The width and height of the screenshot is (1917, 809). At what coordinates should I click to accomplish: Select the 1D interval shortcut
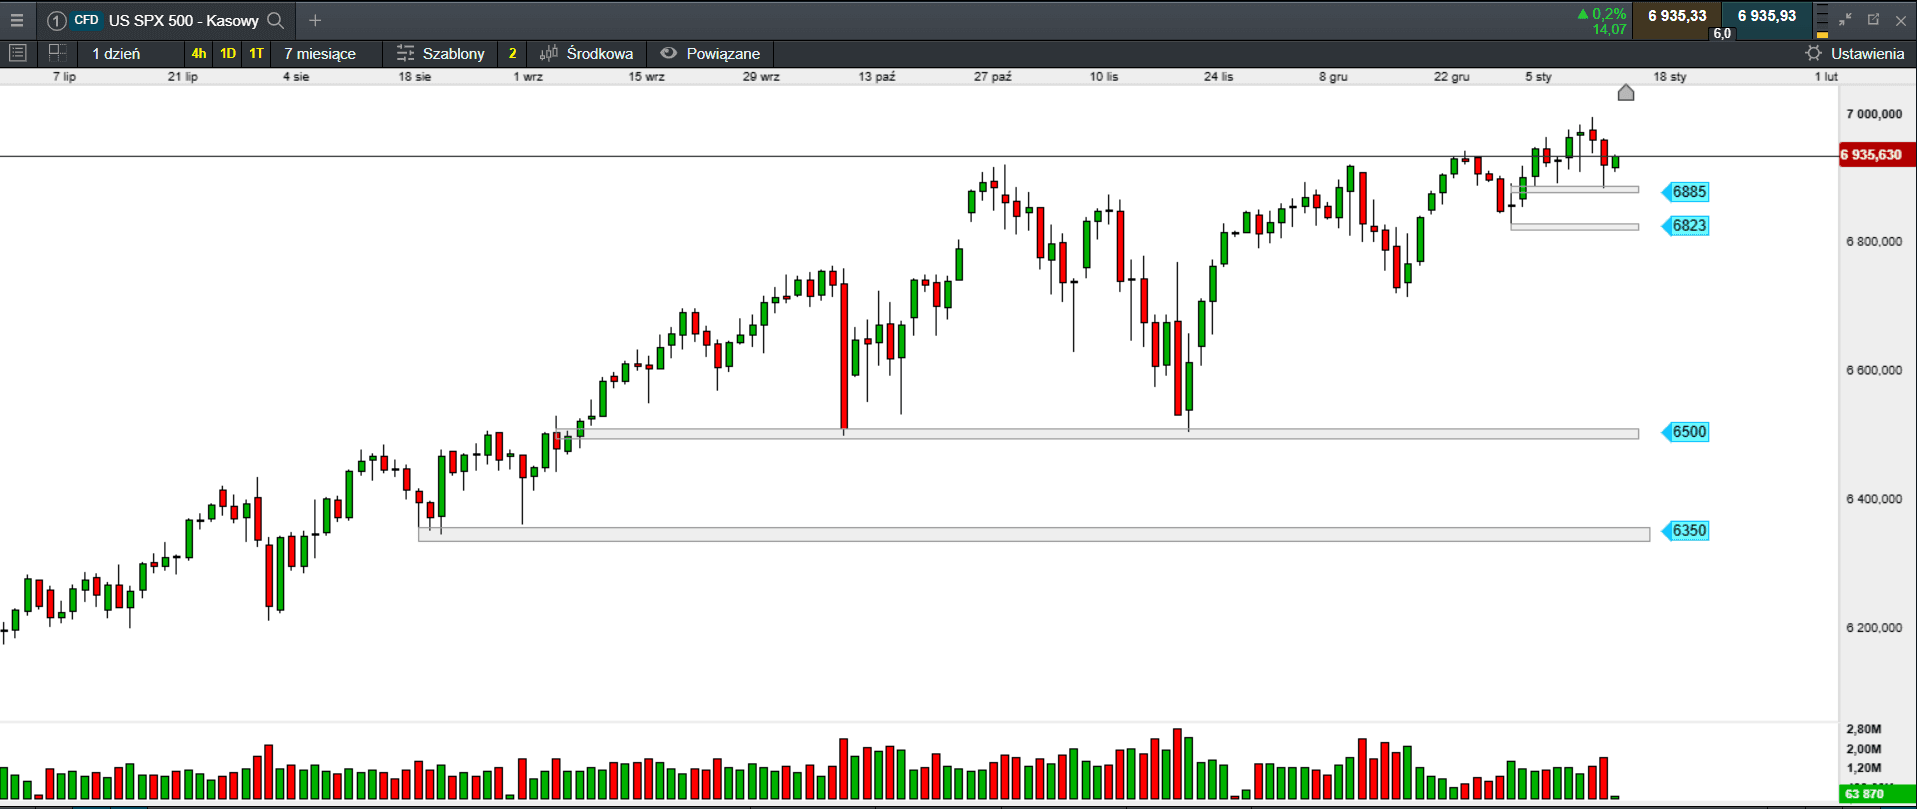(x=228, y=53)
